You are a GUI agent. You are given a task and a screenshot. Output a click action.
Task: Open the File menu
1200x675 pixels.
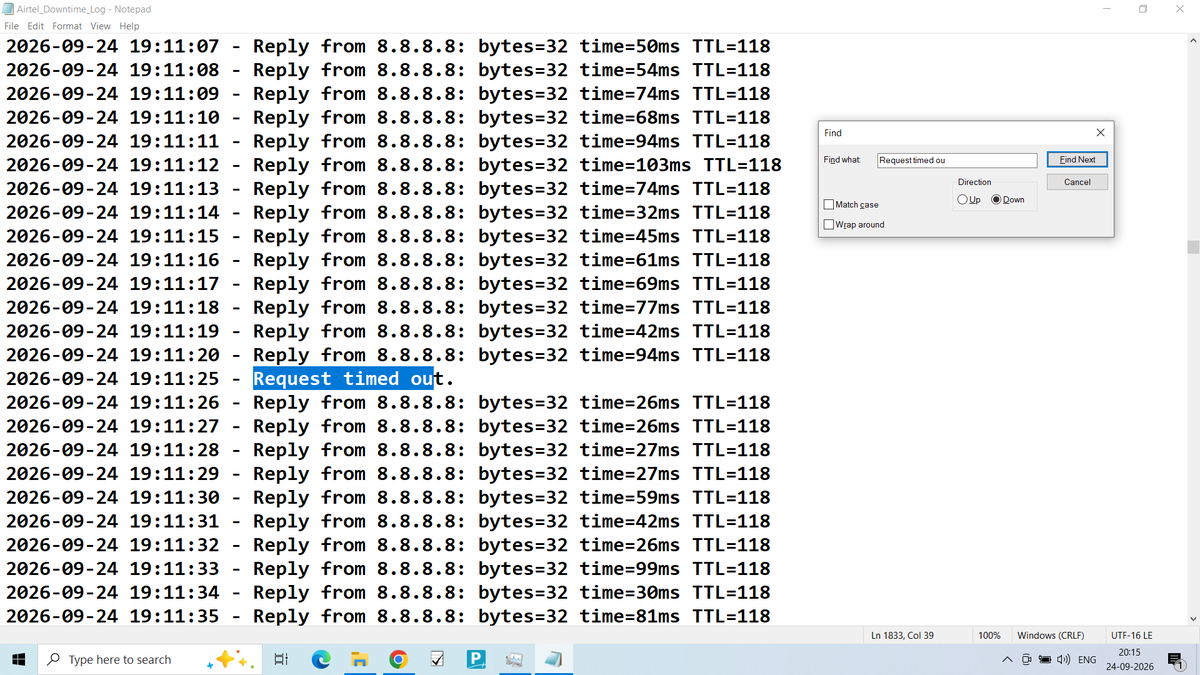coord(12,26)
